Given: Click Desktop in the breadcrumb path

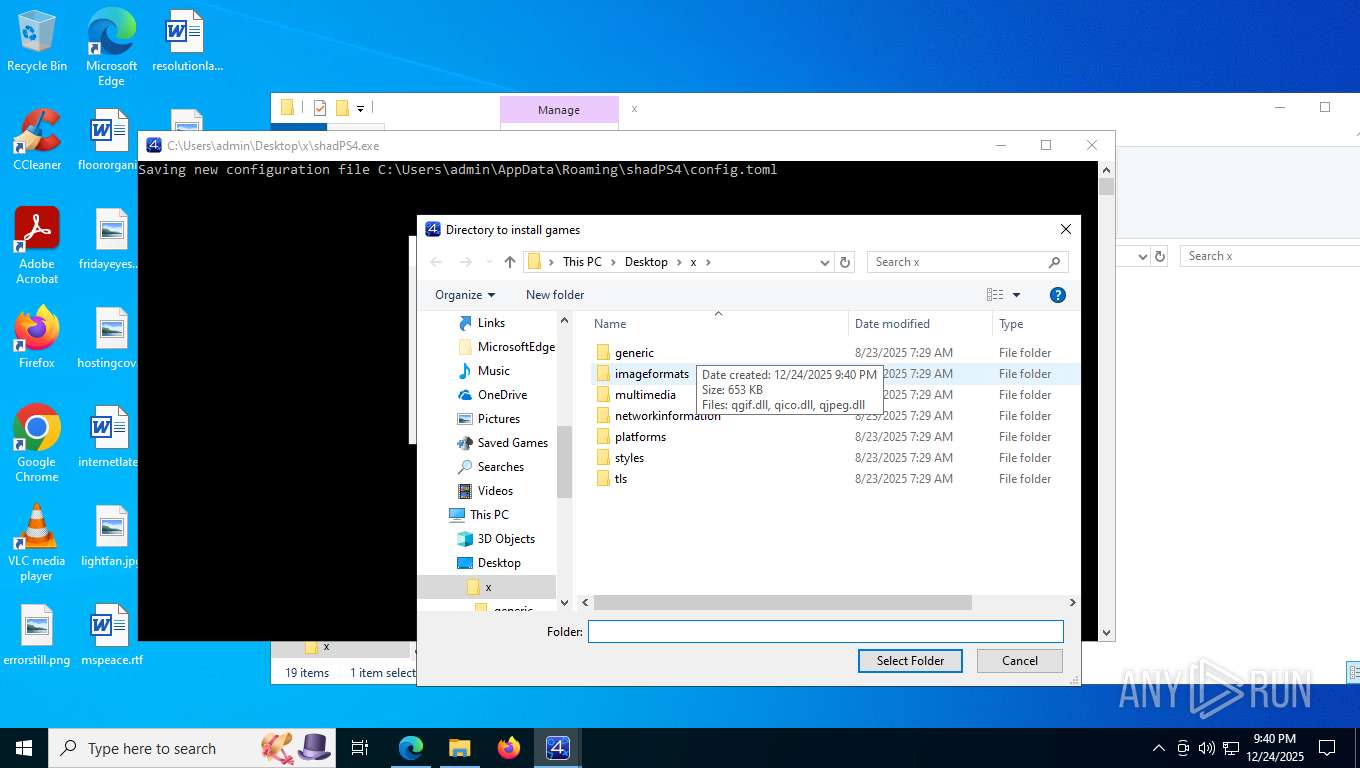Looking at the screenshot, I should tap(646, 262).
